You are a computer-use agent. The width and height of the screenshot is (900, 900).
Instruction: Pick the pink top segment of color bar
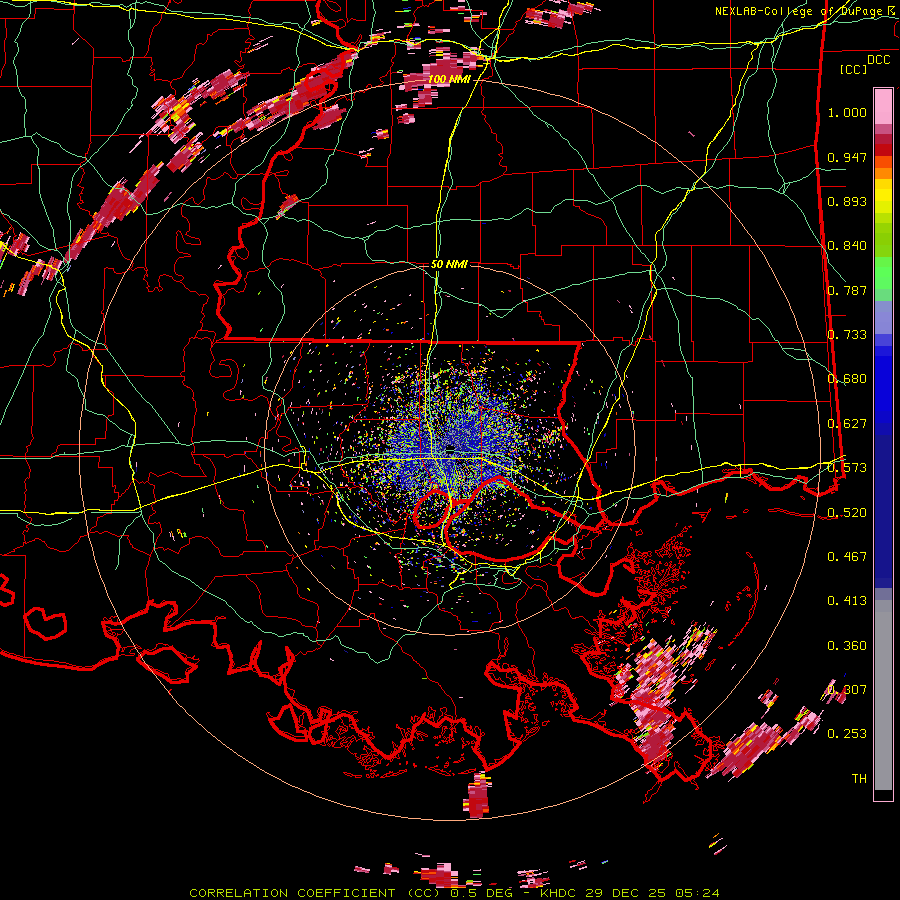tap(883, 106)
